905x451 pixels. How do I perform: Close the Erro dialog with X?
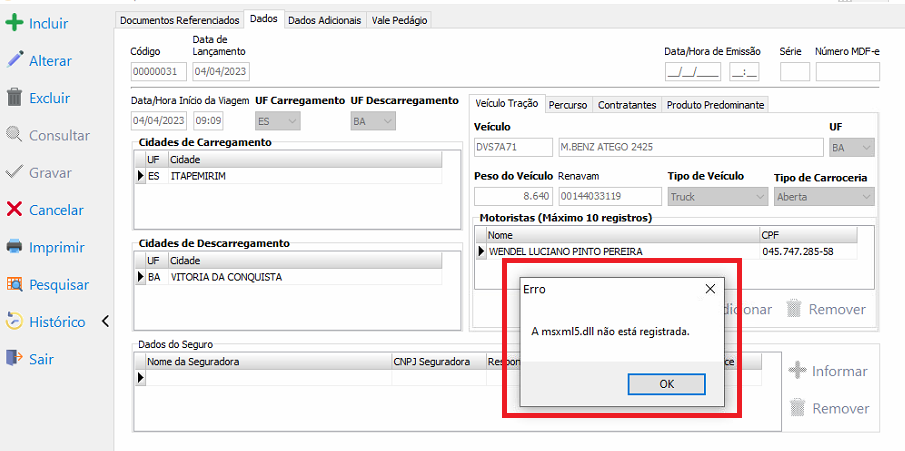point(710,289)
